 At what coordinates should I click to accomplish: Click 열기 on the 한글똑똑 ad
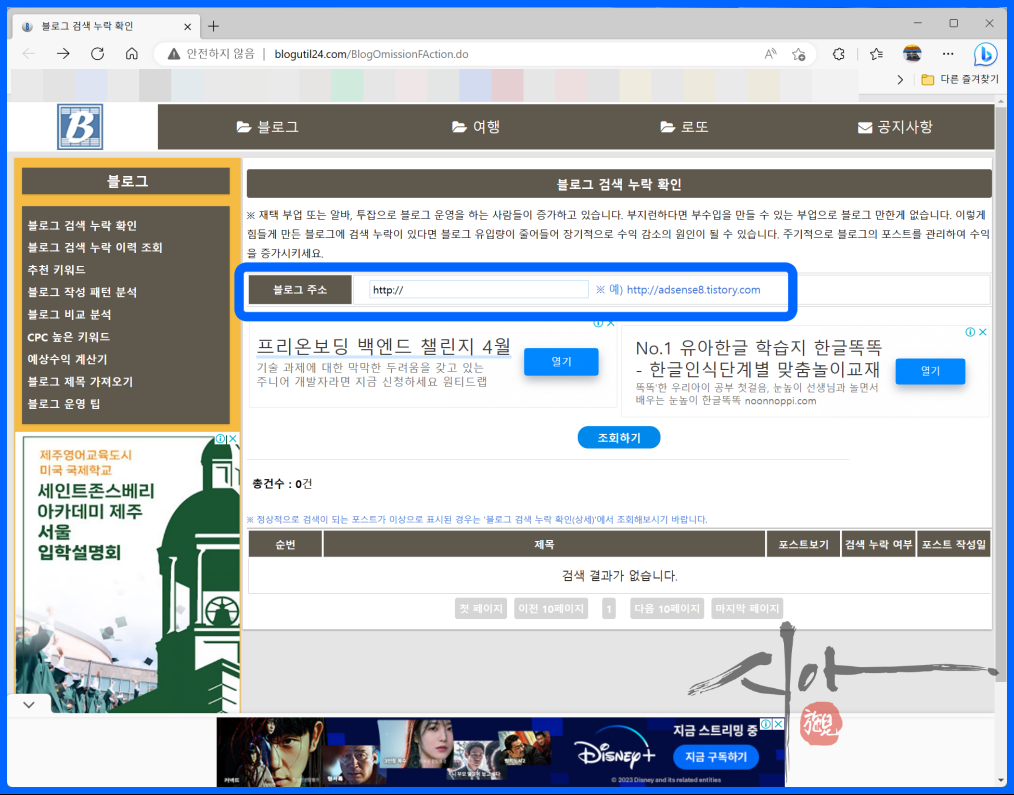coord(930,371)
